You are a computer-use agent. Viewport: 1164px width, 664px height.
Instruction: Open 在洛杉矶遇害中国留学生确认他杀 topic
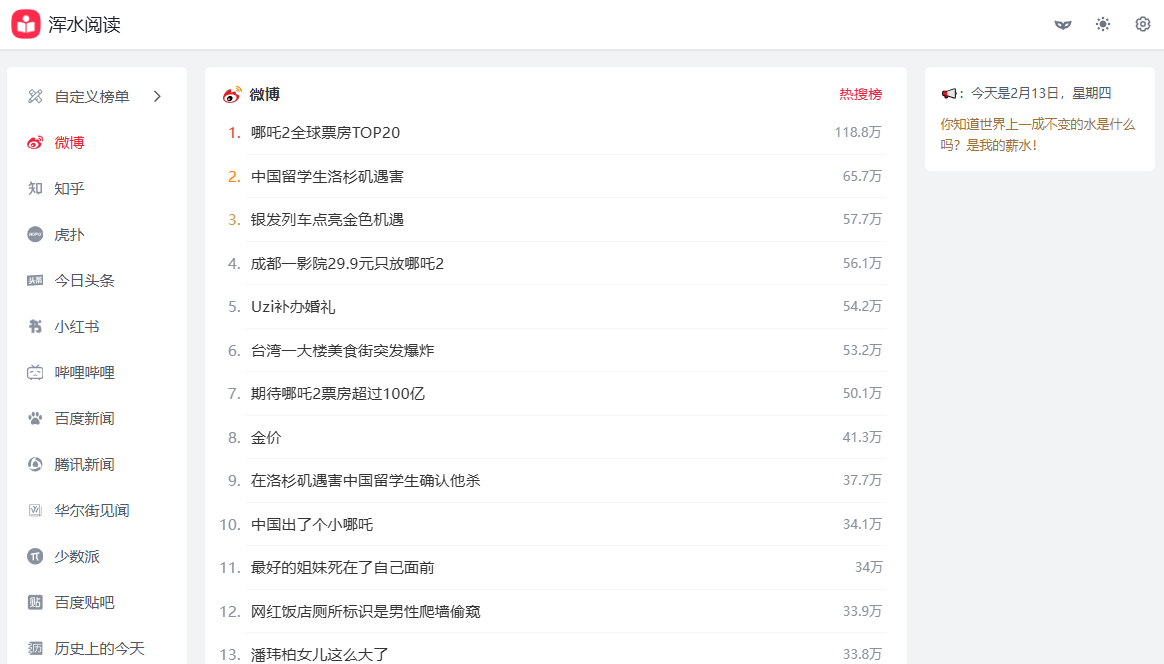pos(365,481)
